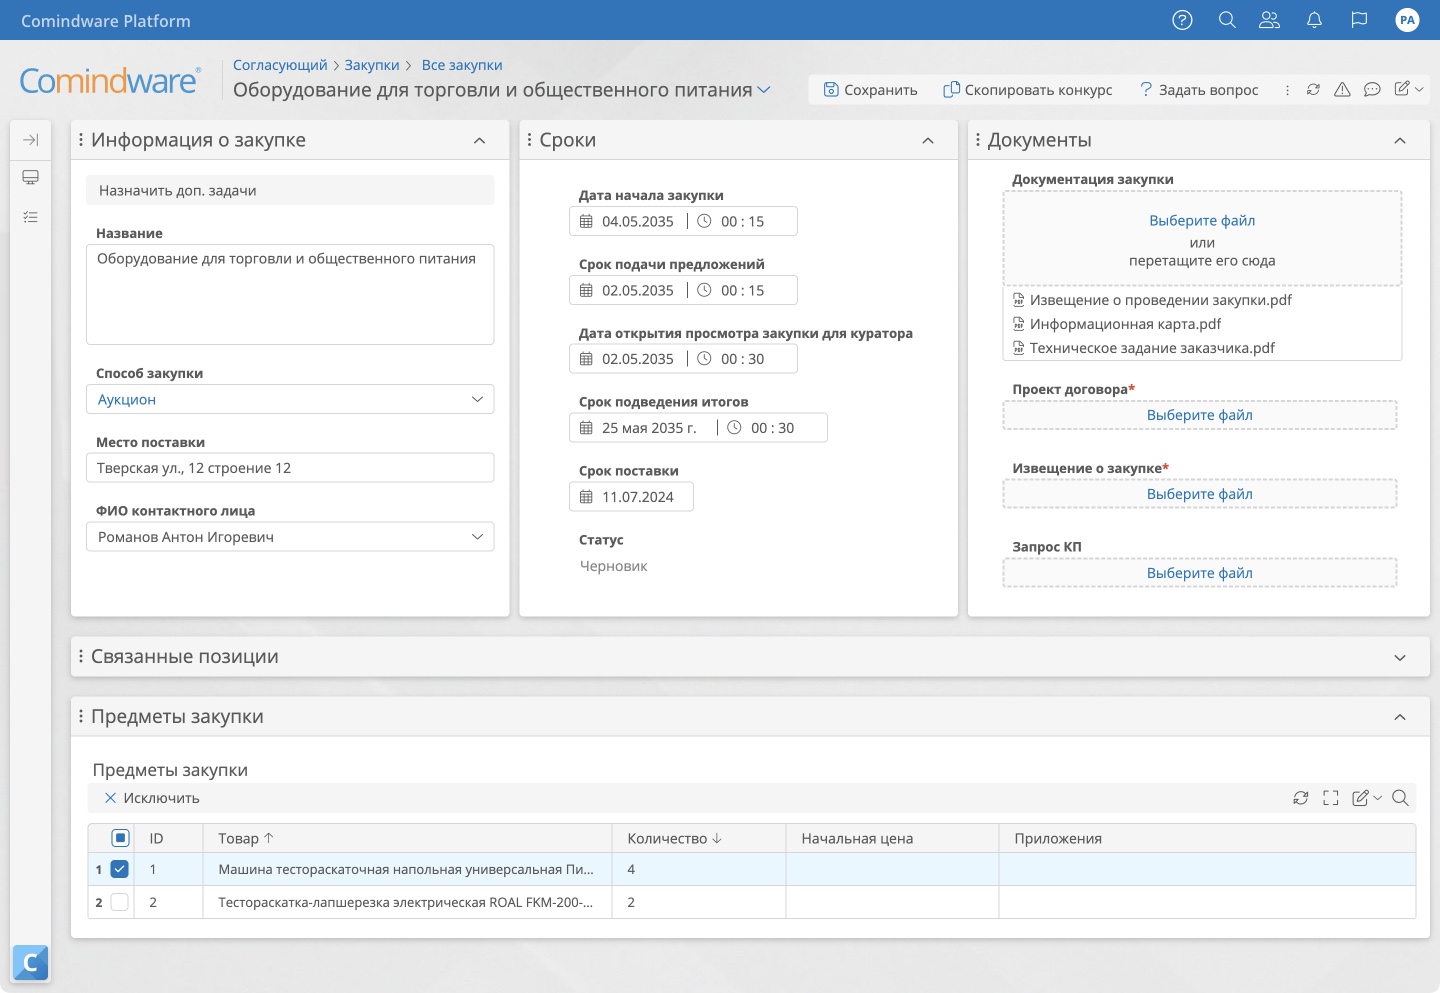
Task: Click Исключить button above table
Action: pos(152,798)
